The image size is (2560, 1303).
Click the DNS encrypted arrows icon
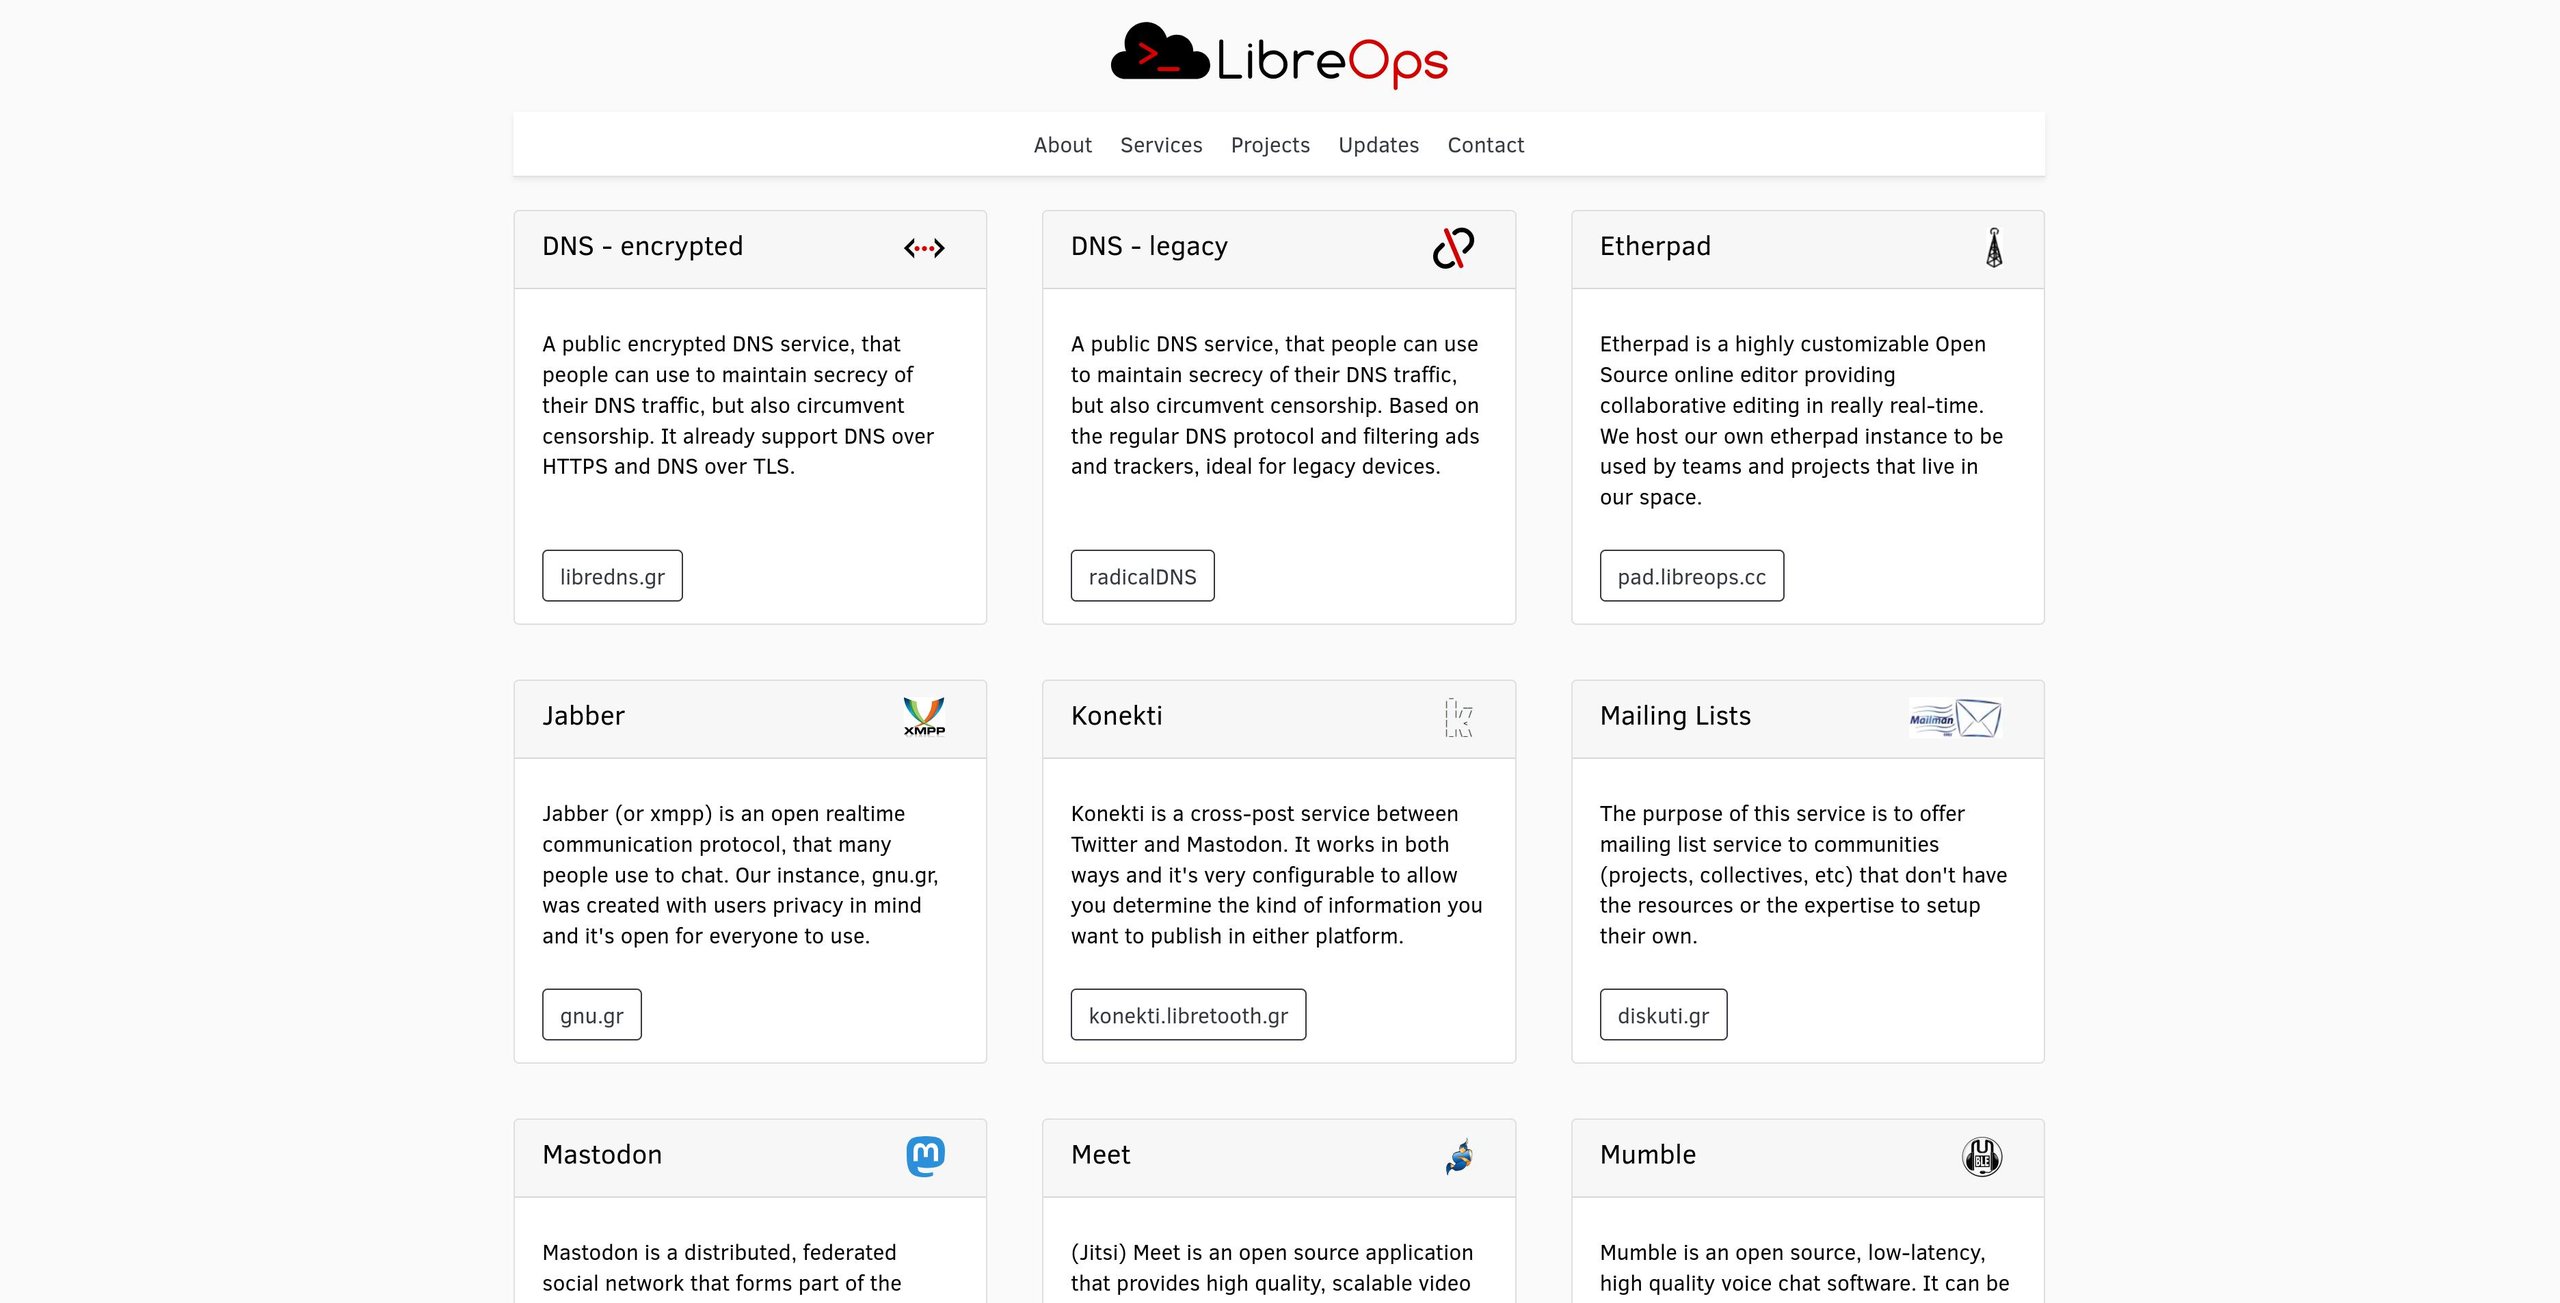click(x=924, y=248)
